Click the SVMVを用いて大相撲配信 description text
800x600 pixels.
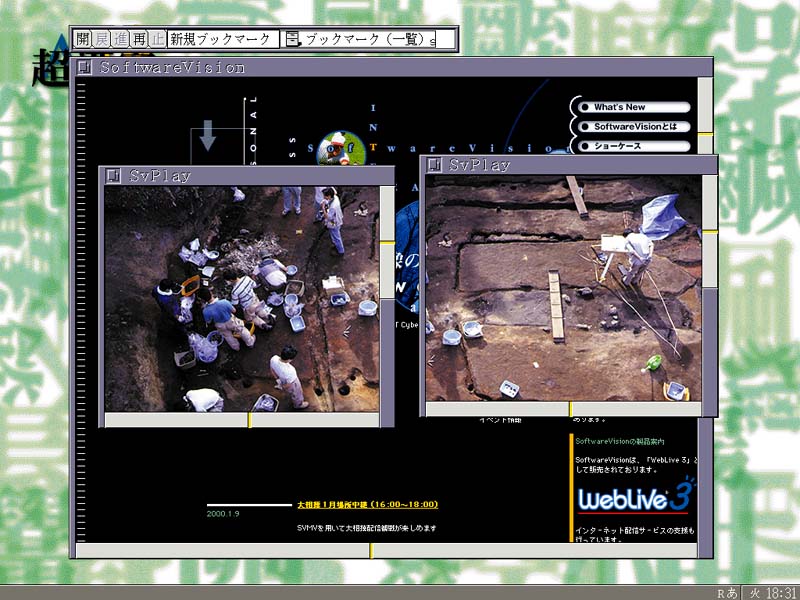click(x=366, y=528)
